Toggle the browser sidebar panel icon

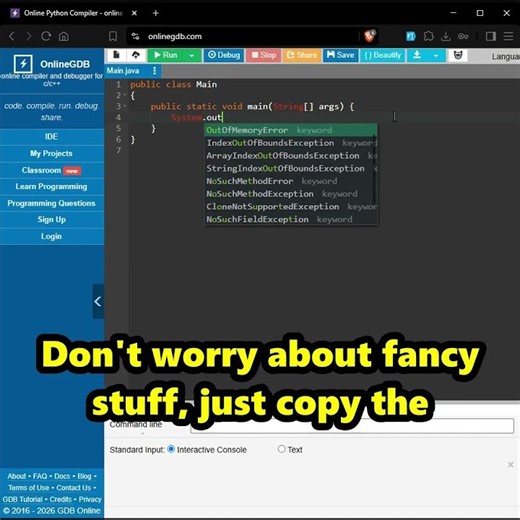(491, 36)
